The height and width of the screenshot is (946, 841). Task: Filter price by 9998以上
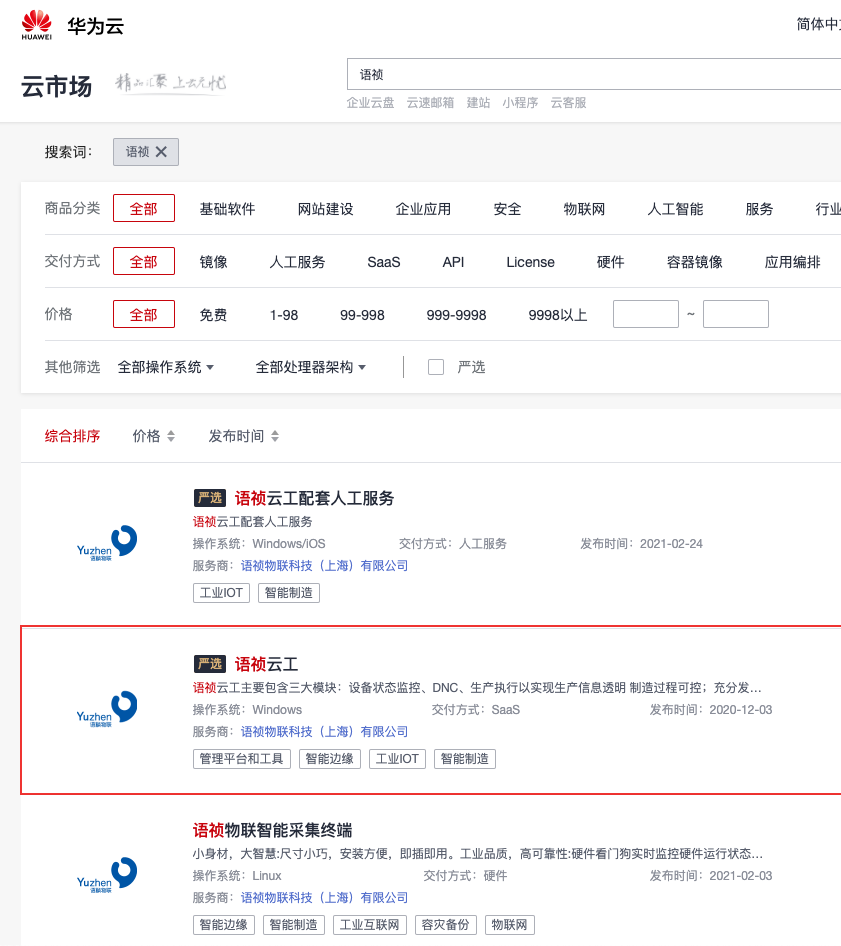click(558, 315)
